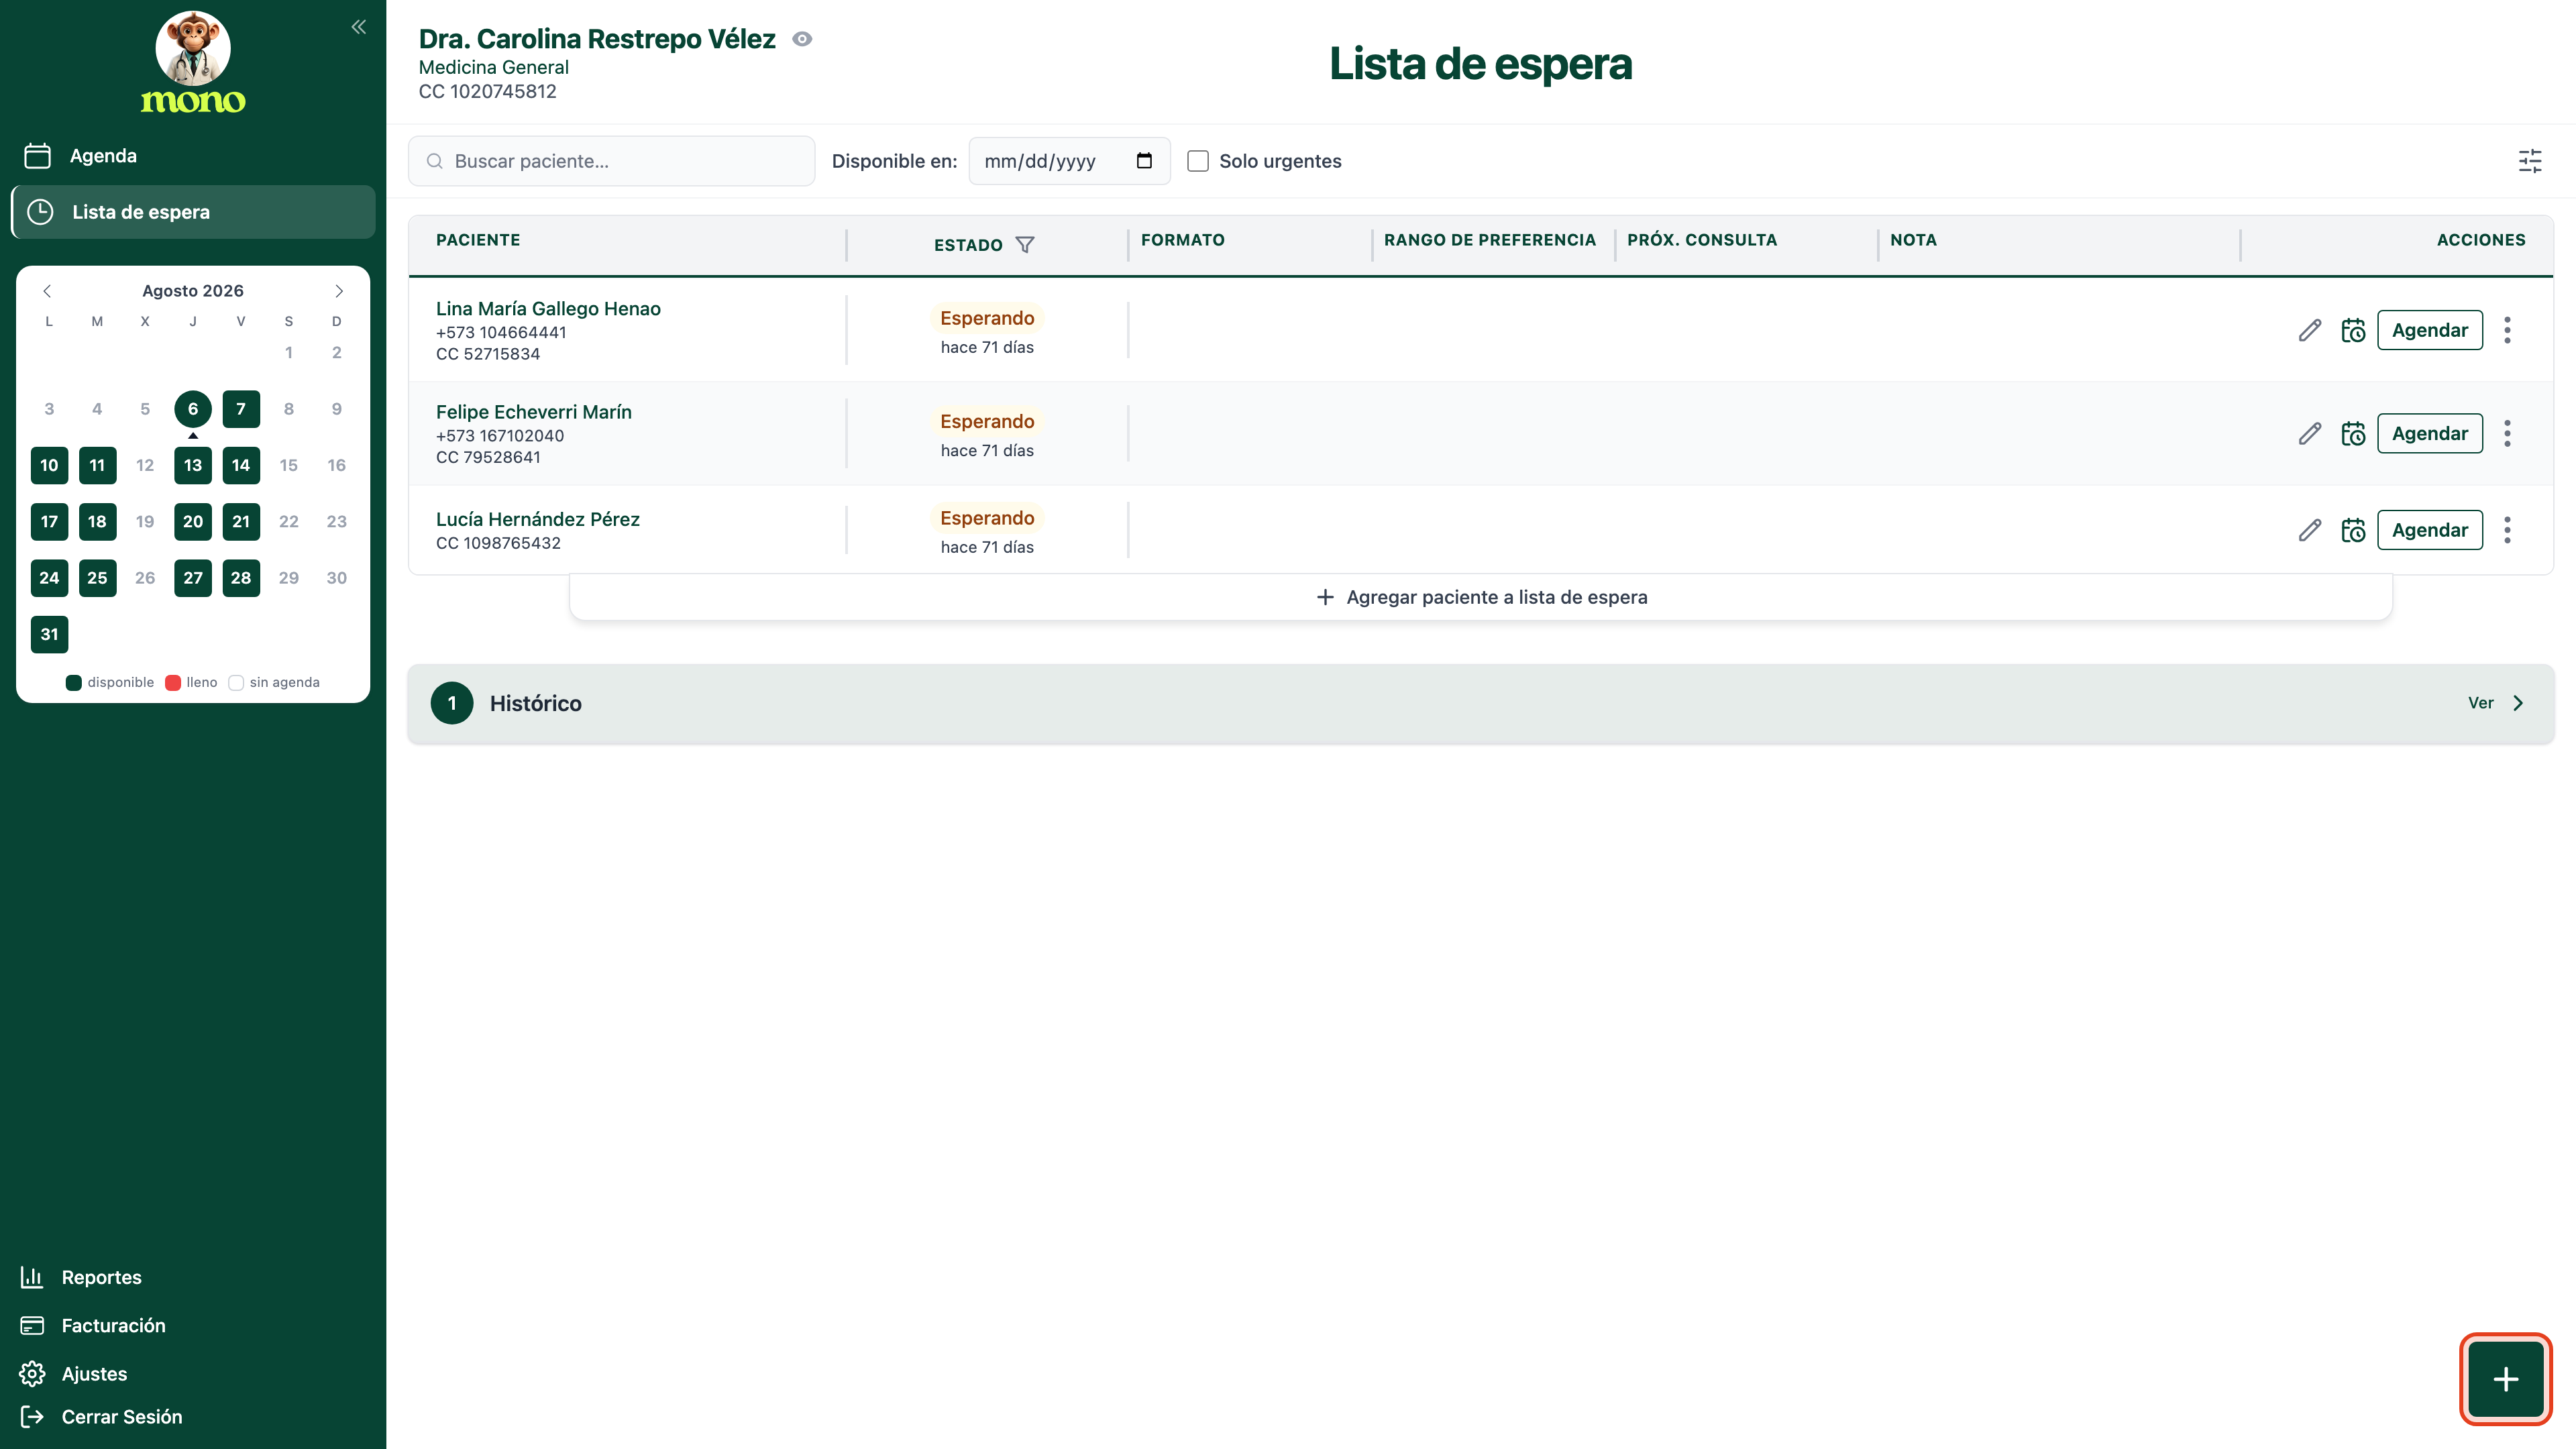Click Agendar for Lucía Hernández Pérez
The image size is (2576, 1449).
[2430, 530]
